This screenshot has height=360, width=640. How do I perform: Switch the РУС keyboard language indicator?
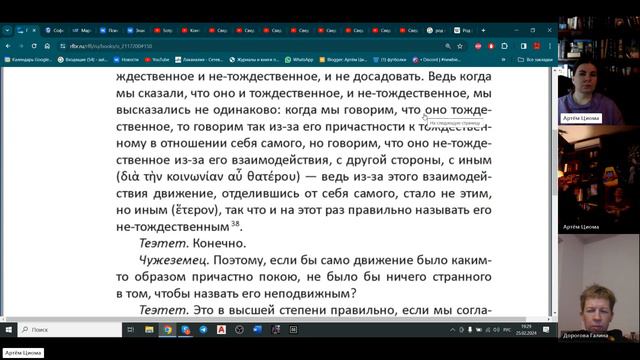[x=507, y=330]
